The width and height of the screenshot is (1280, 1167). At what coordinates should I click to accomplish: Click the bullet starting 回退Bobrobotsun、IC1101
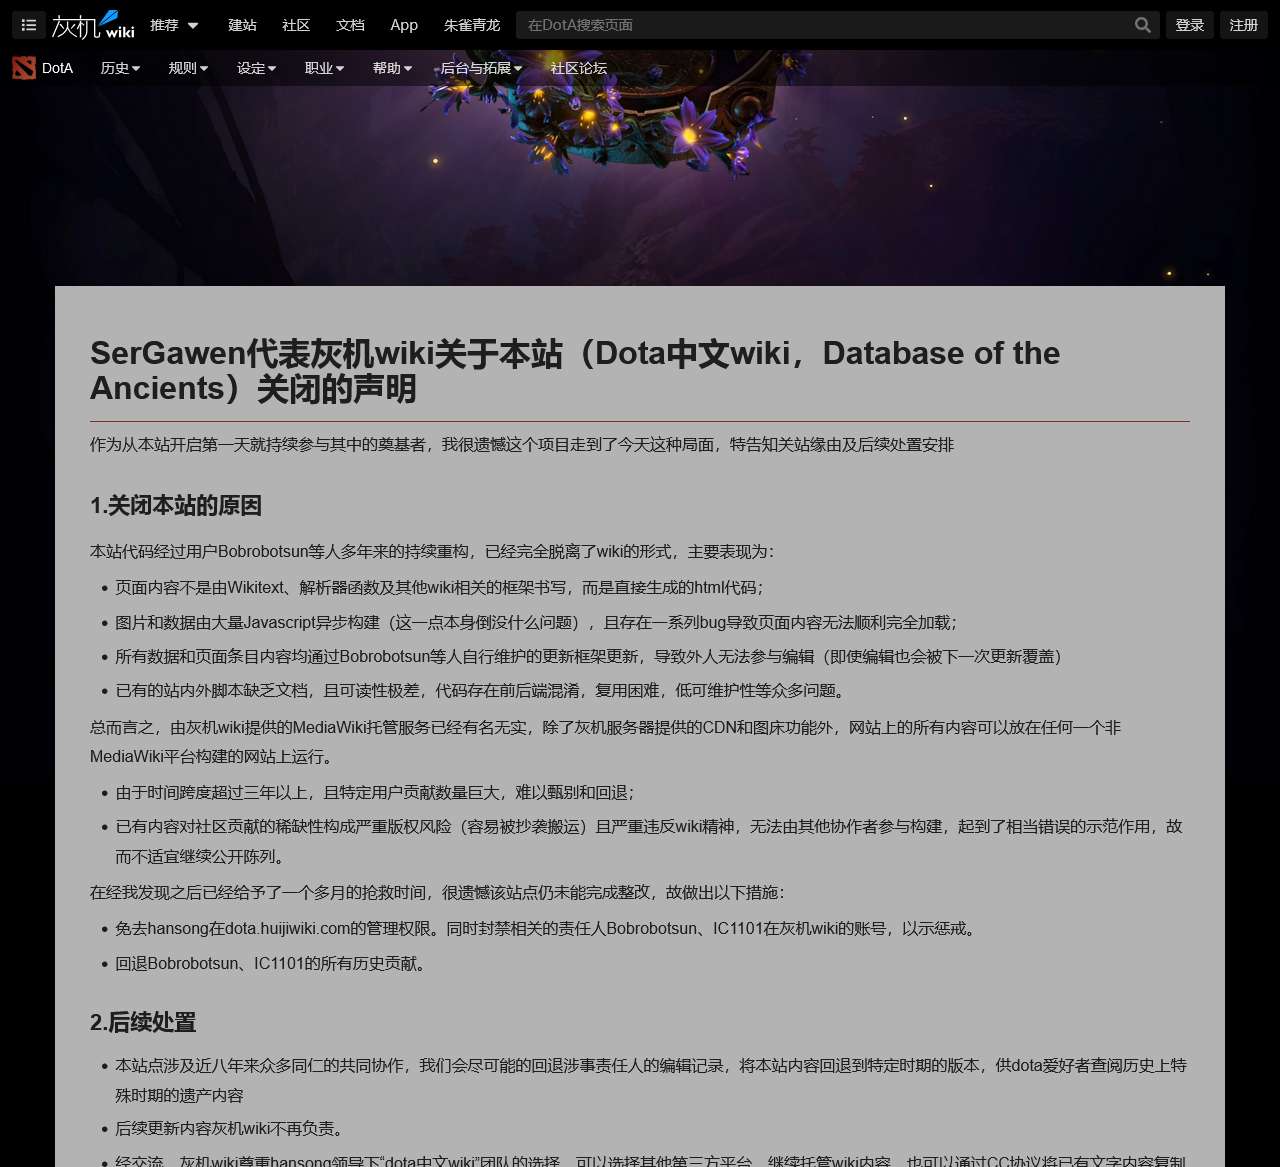coord(272,963)
